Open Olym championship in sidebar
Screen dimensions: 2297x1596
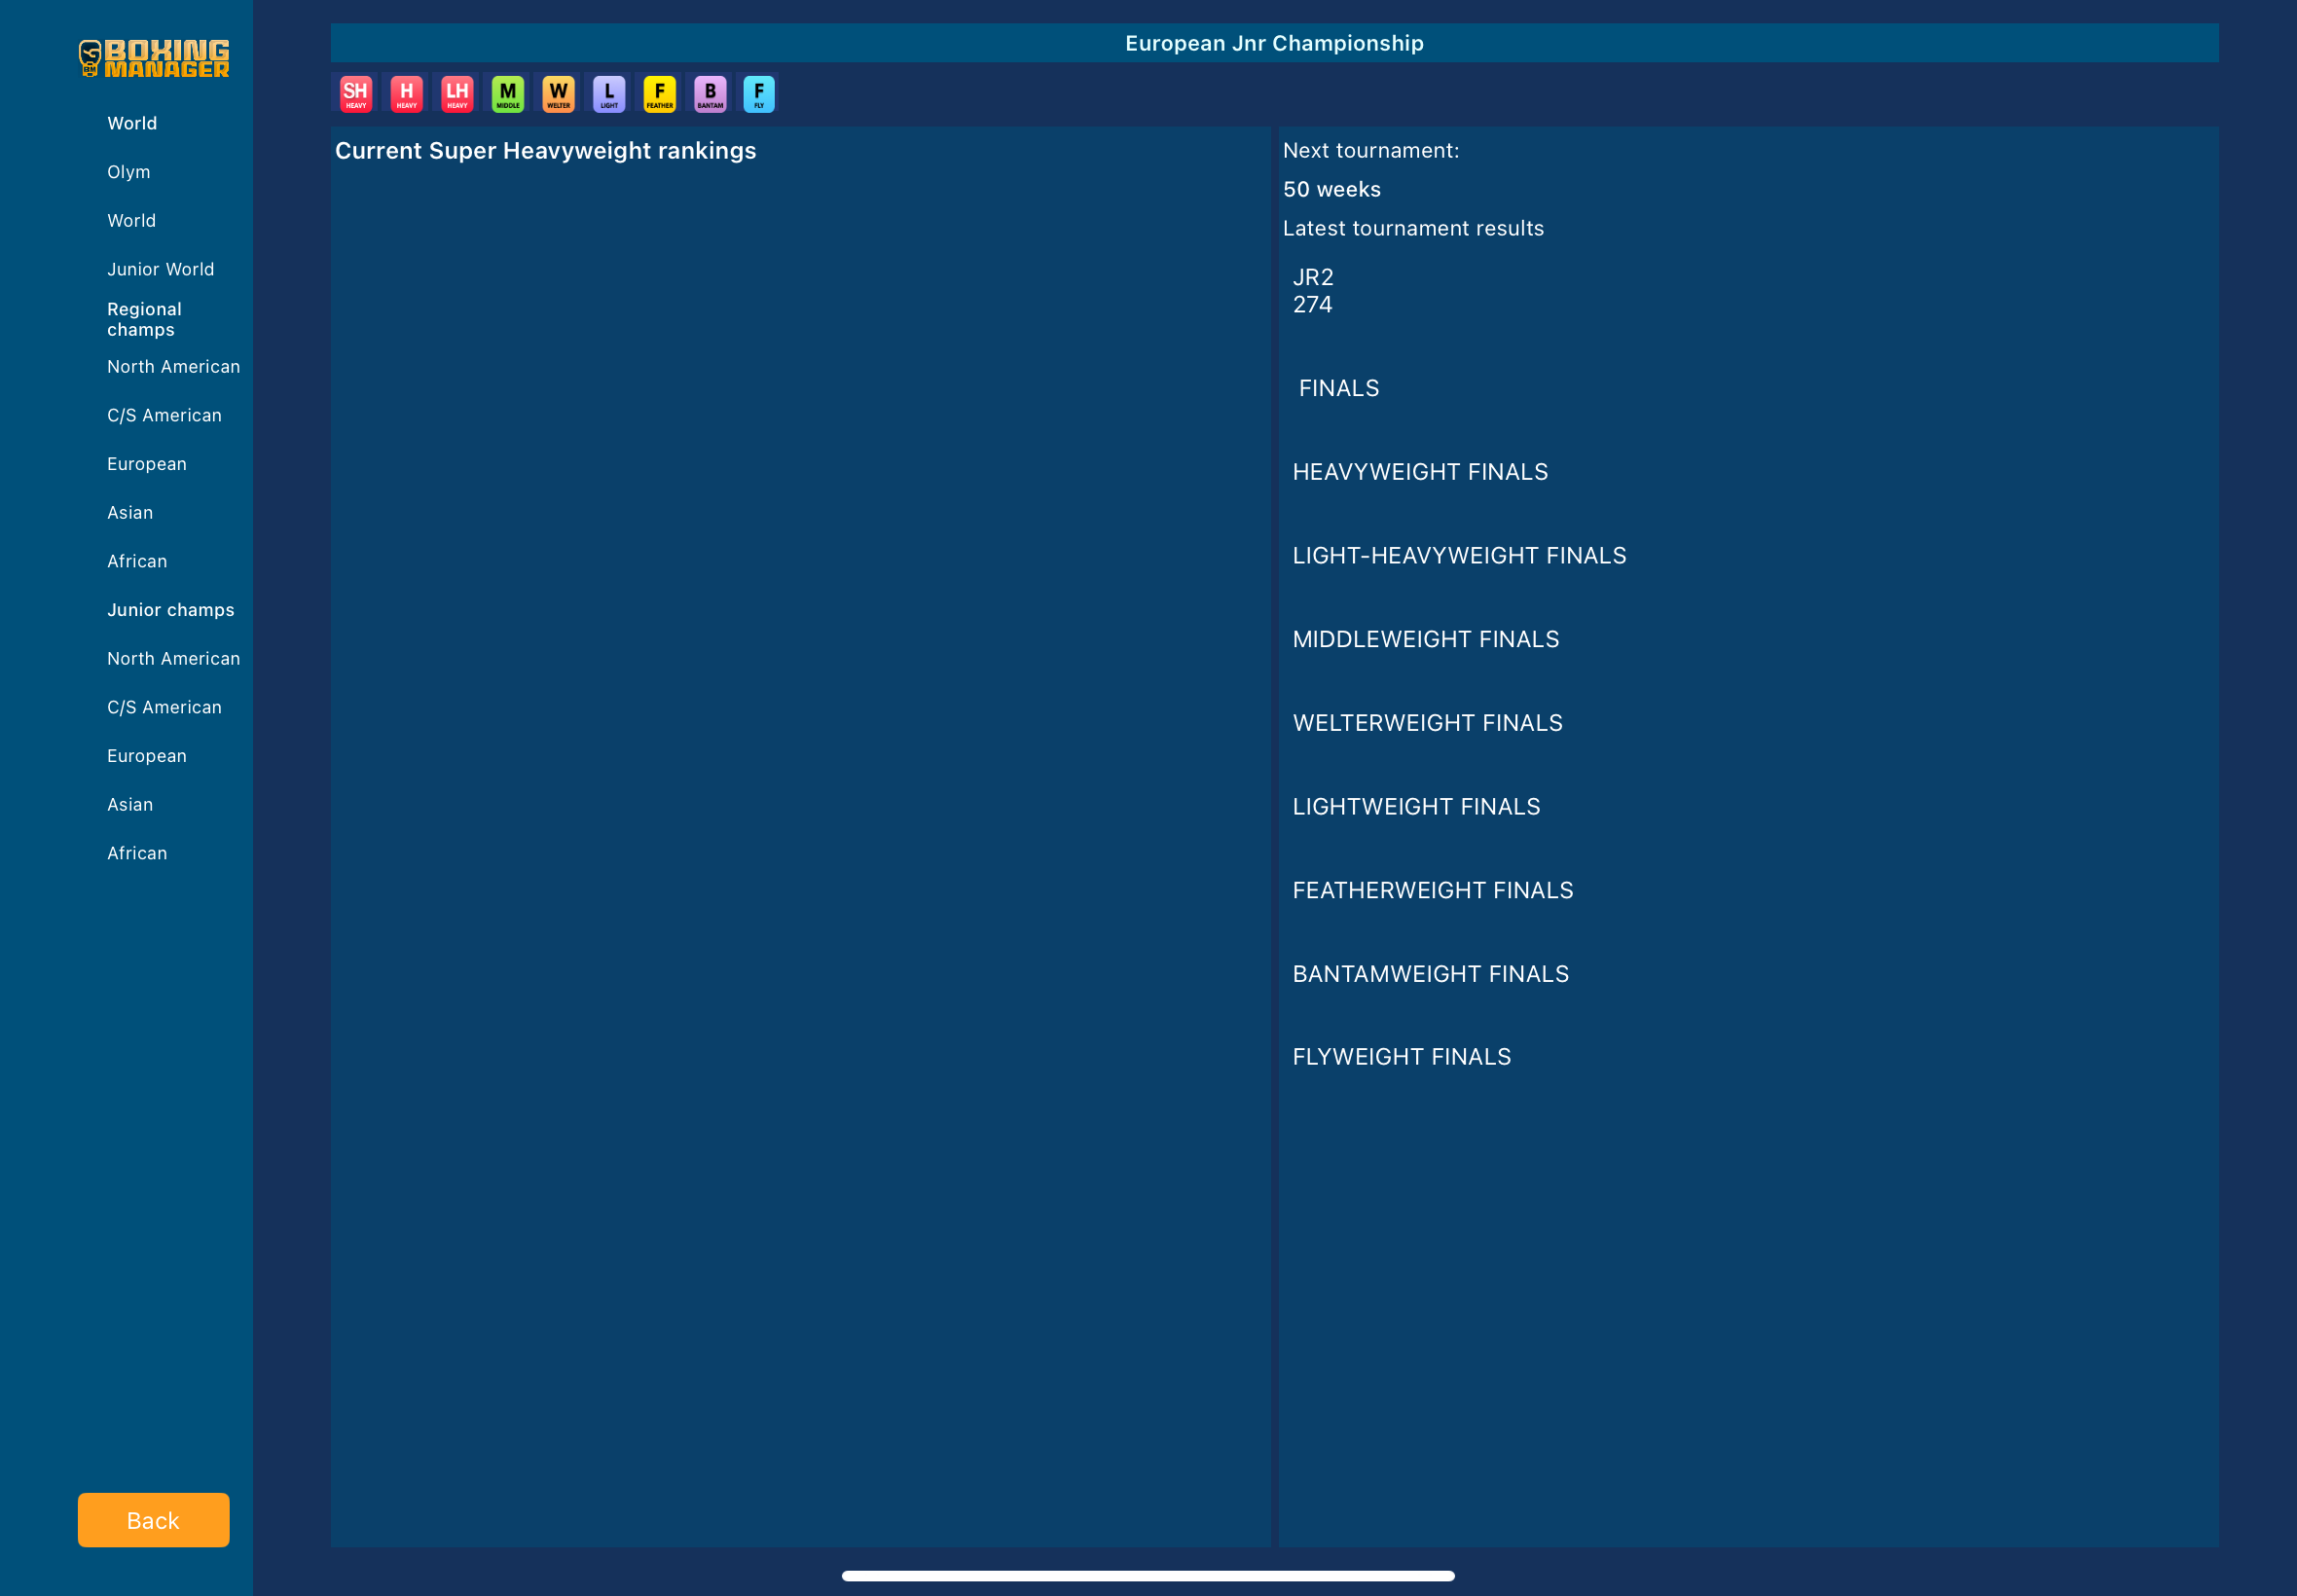coord(129,172)
